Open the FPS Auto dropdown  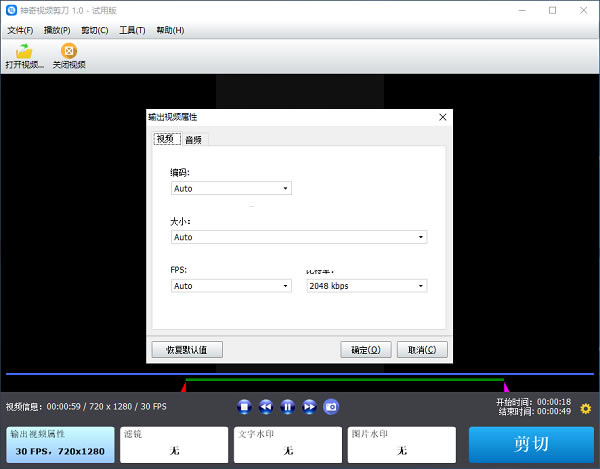(x=231, y=286)
